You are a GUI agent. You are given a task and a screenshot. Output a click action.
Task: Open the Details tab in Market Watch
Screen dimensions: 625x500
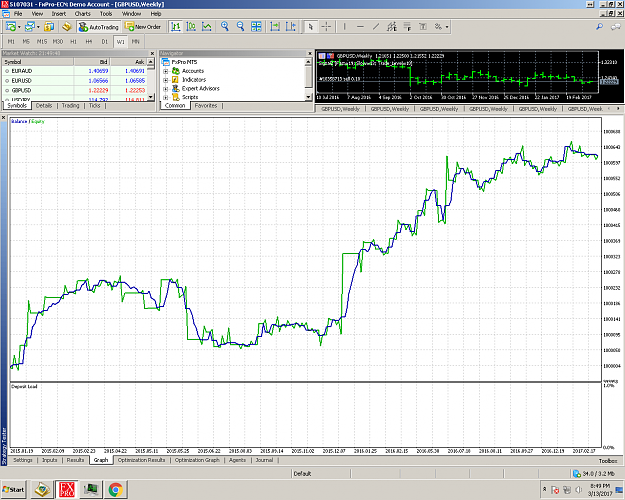tap(44, 106)
